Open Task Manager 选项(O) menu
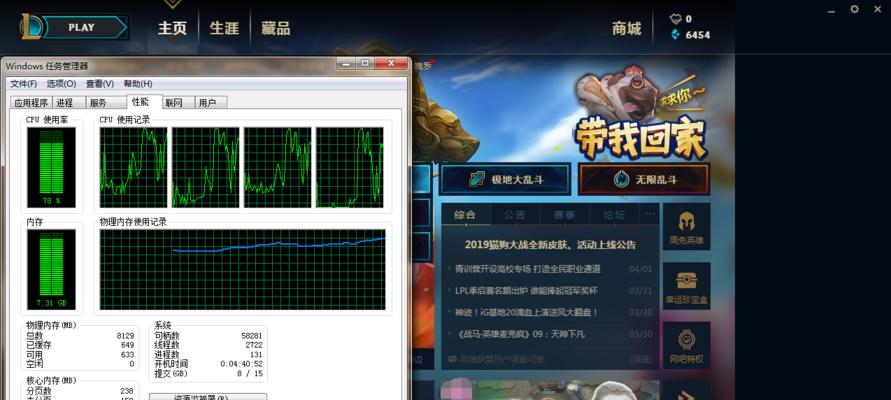The width and height of the screenshot is (891, 400). (x=61, y=84)
